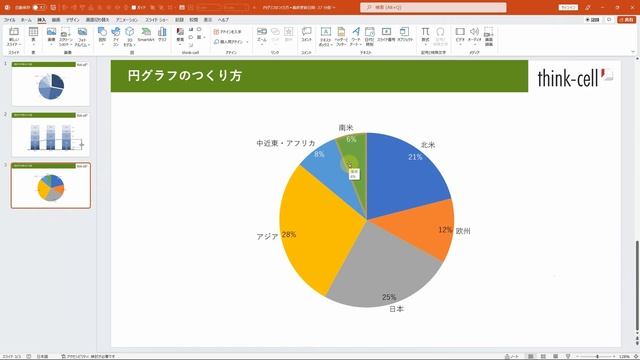
Task: Click the orange 欧州 12% pie slice
Action: [420, 229]
